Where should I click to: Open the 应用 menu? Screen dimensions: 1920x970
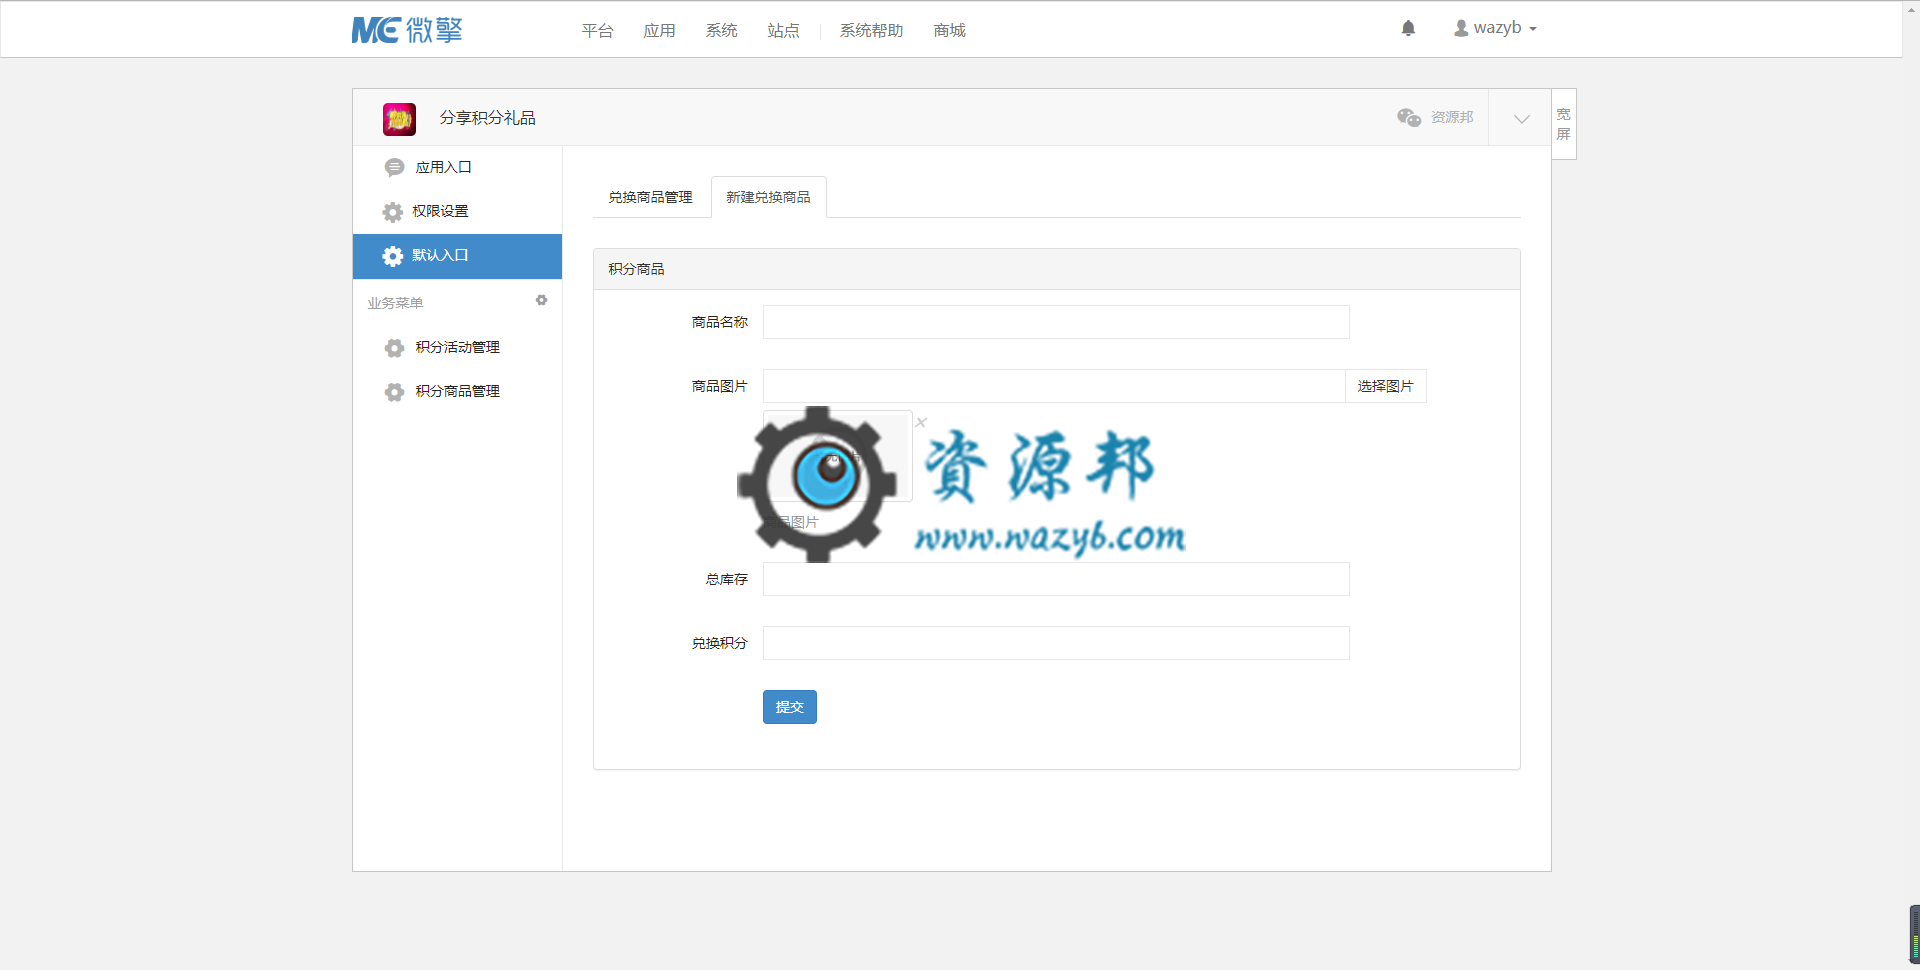click(659, 31)
